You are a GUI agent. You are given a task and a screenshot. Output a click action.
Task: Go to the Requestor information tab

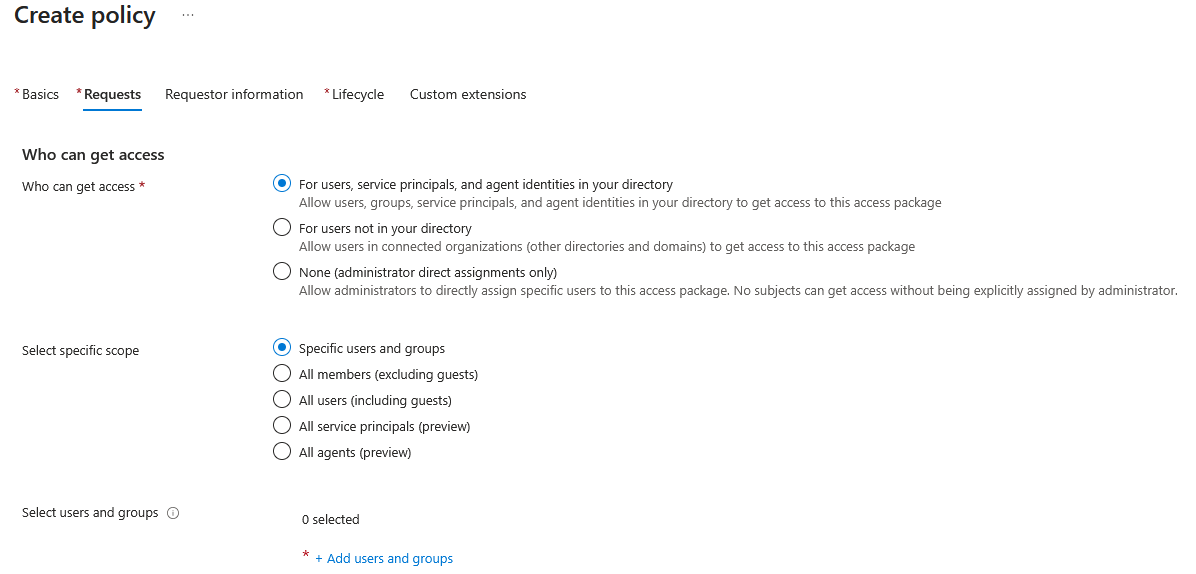234,94
